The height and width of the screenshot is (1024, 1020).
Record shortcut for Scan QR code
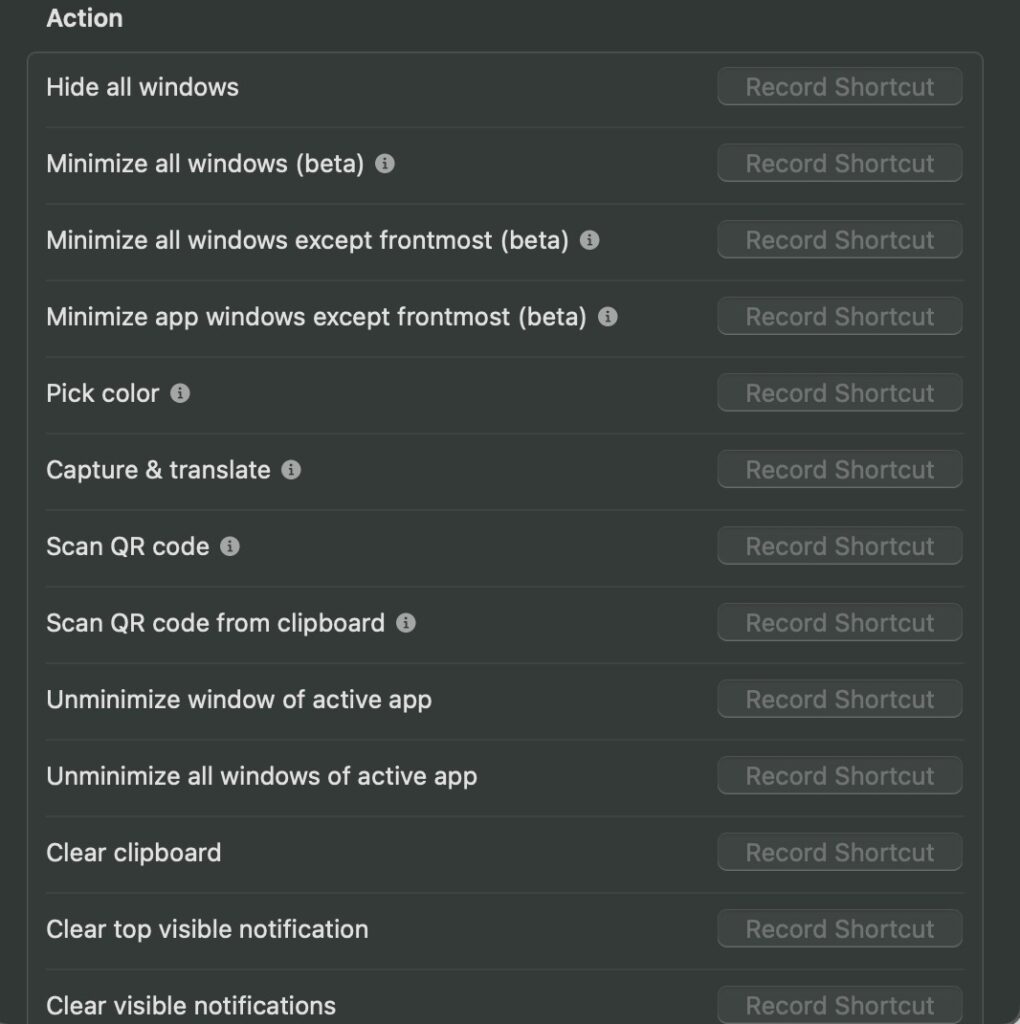point(840,545)
